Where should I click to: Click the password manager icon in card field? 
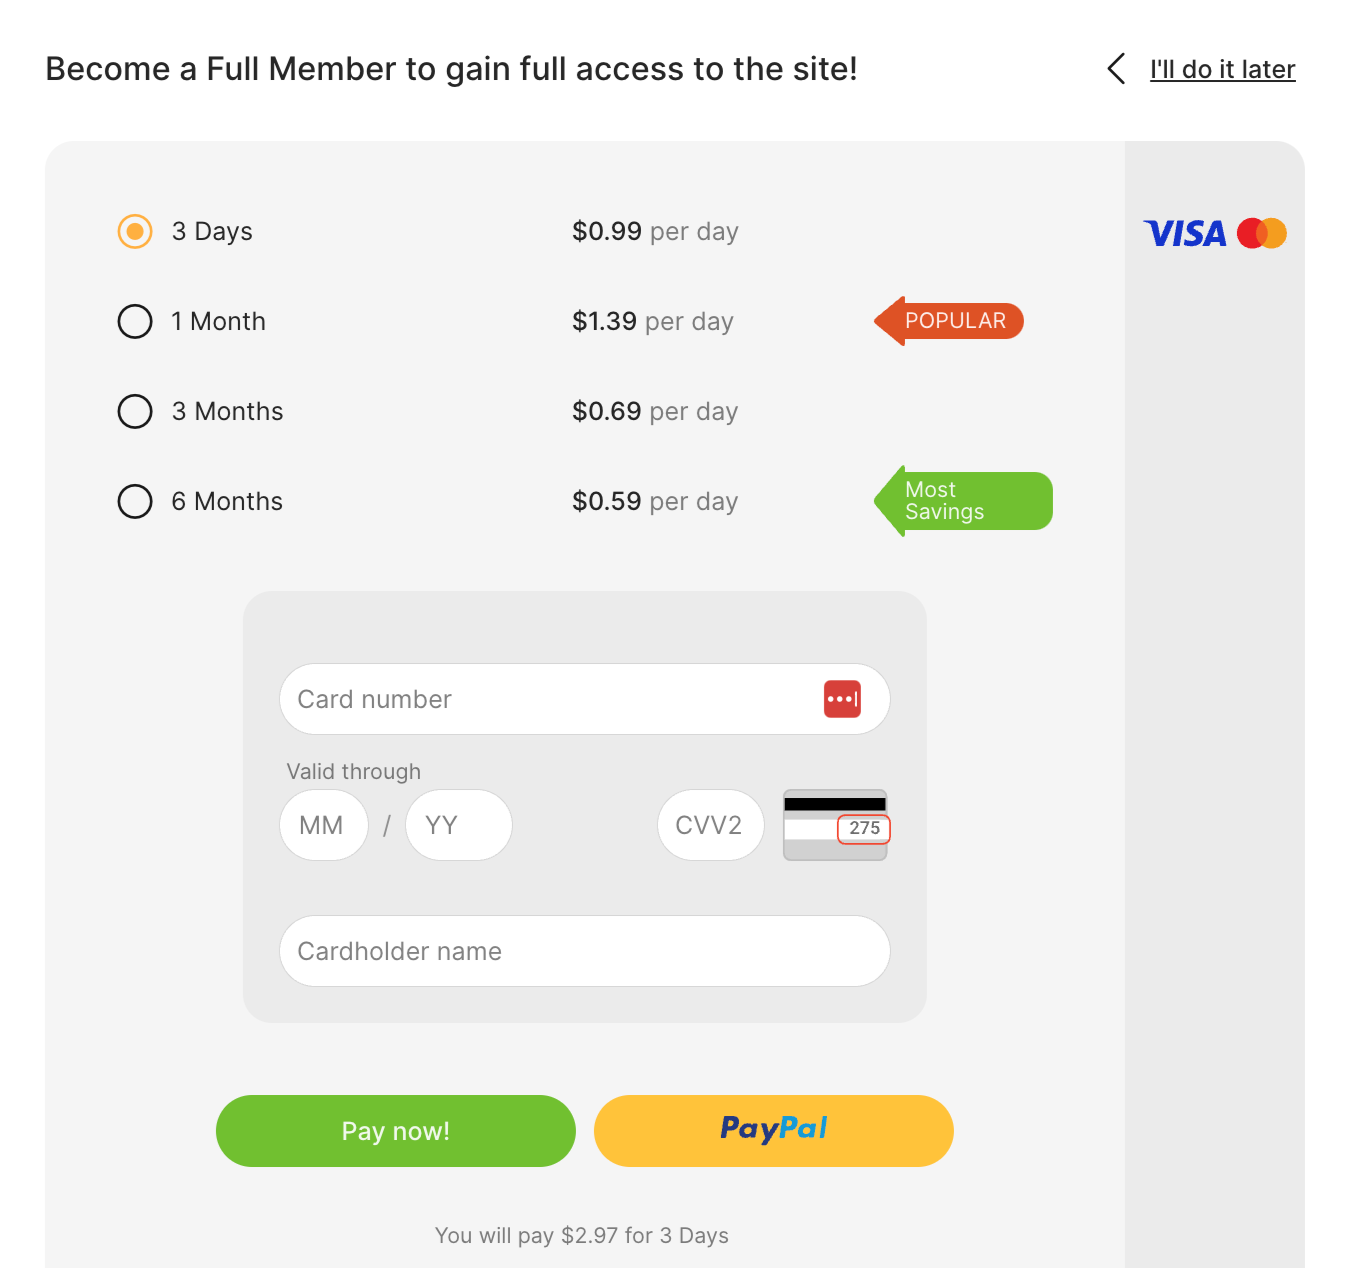pos(842,699)
